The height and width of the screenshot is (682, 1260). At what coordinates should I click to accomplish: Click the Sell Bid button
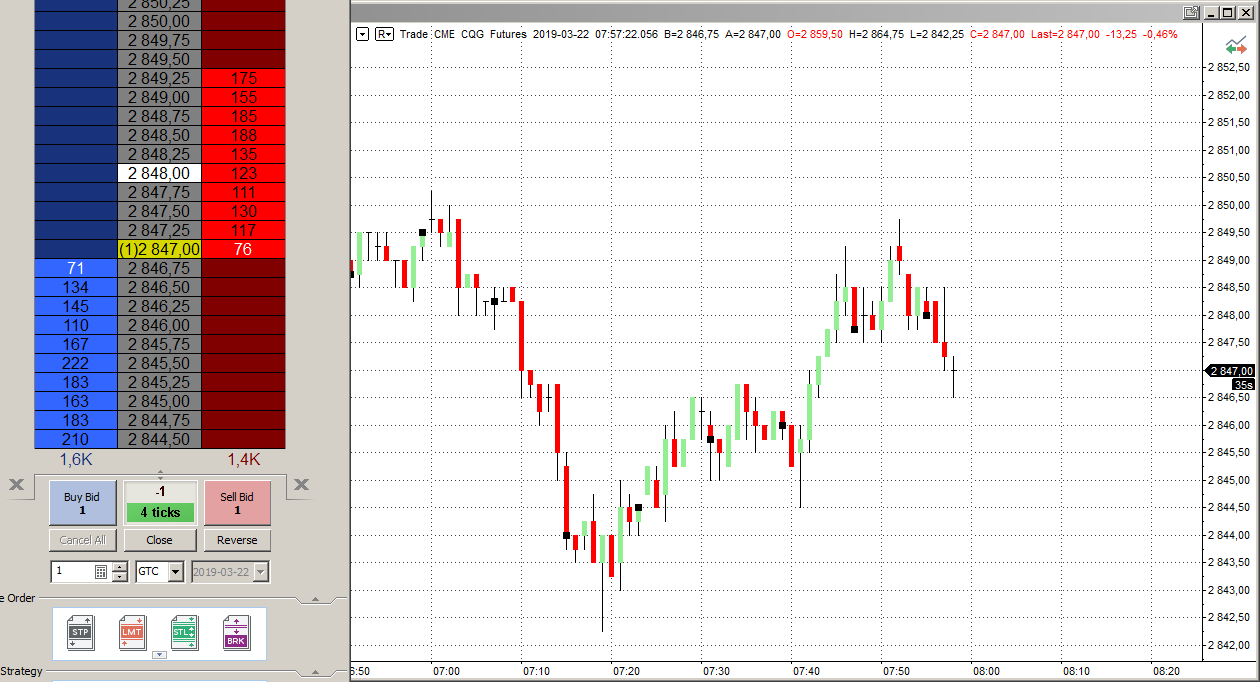tap(237, 503)
